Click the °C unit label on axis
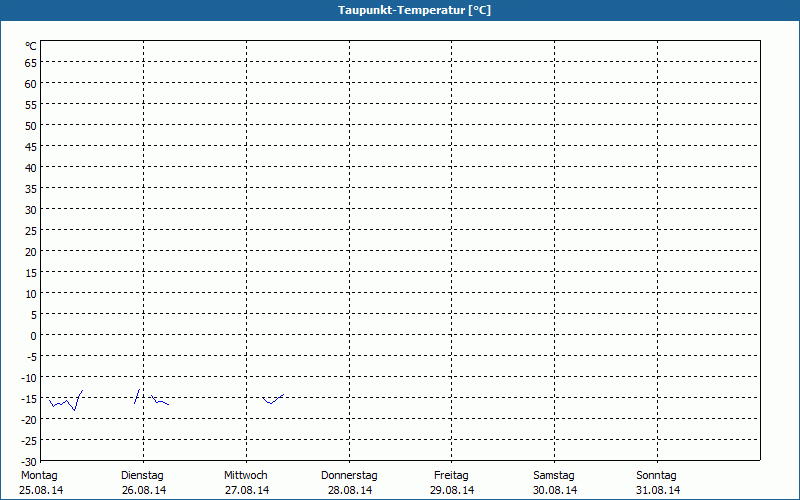 (x=31, y=46)
